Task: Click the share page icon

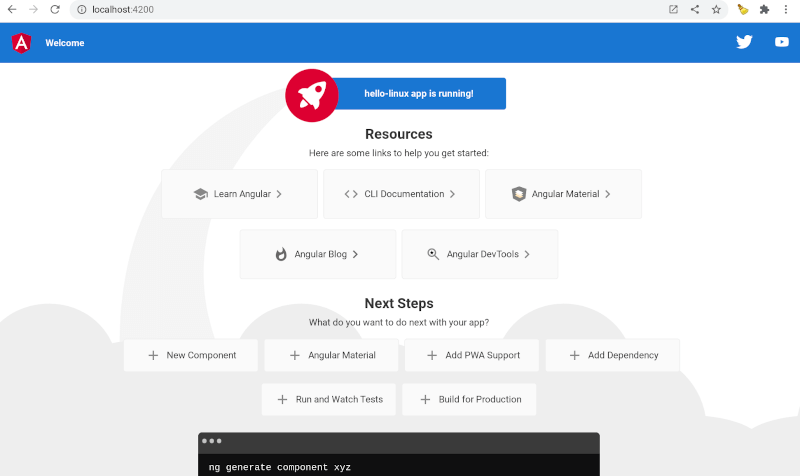Action: [695, 9]
